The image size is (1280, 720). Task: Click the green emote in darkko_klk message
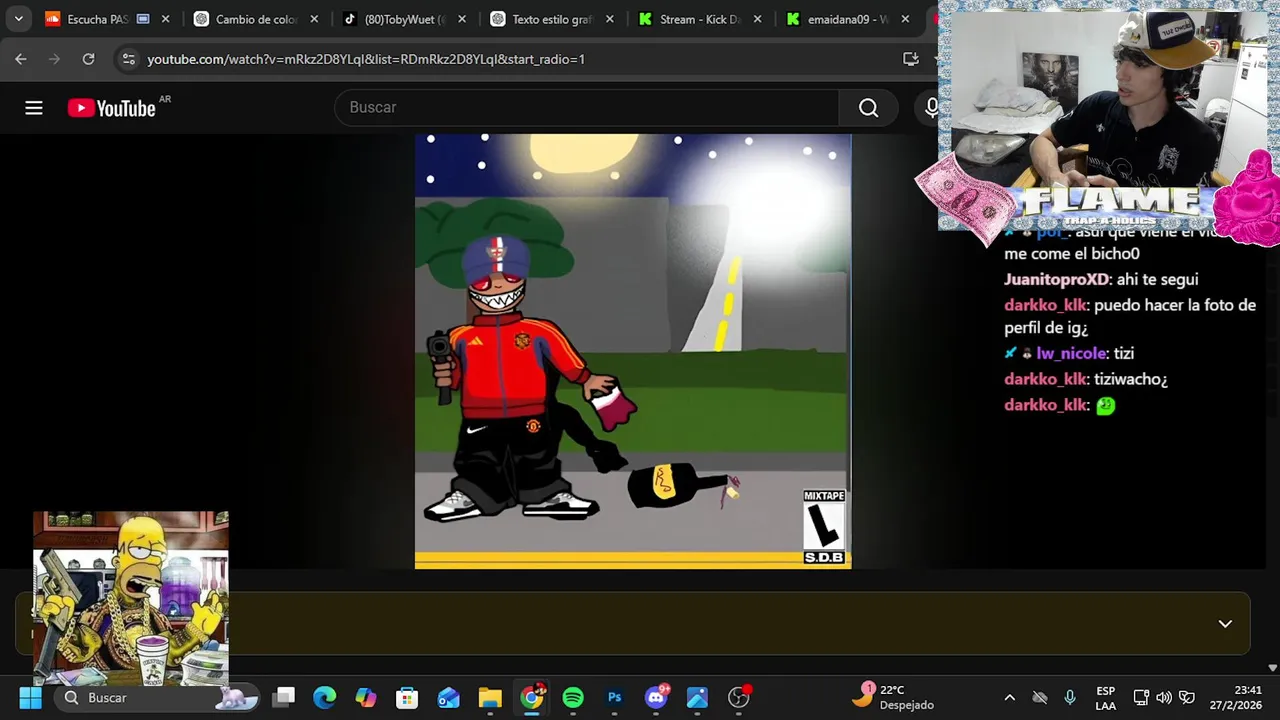[1105, 405]
